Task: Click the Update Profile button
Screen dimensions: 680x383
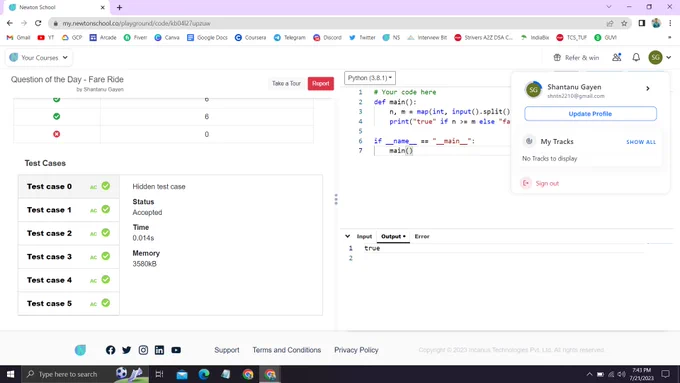Action: [590, 114]
